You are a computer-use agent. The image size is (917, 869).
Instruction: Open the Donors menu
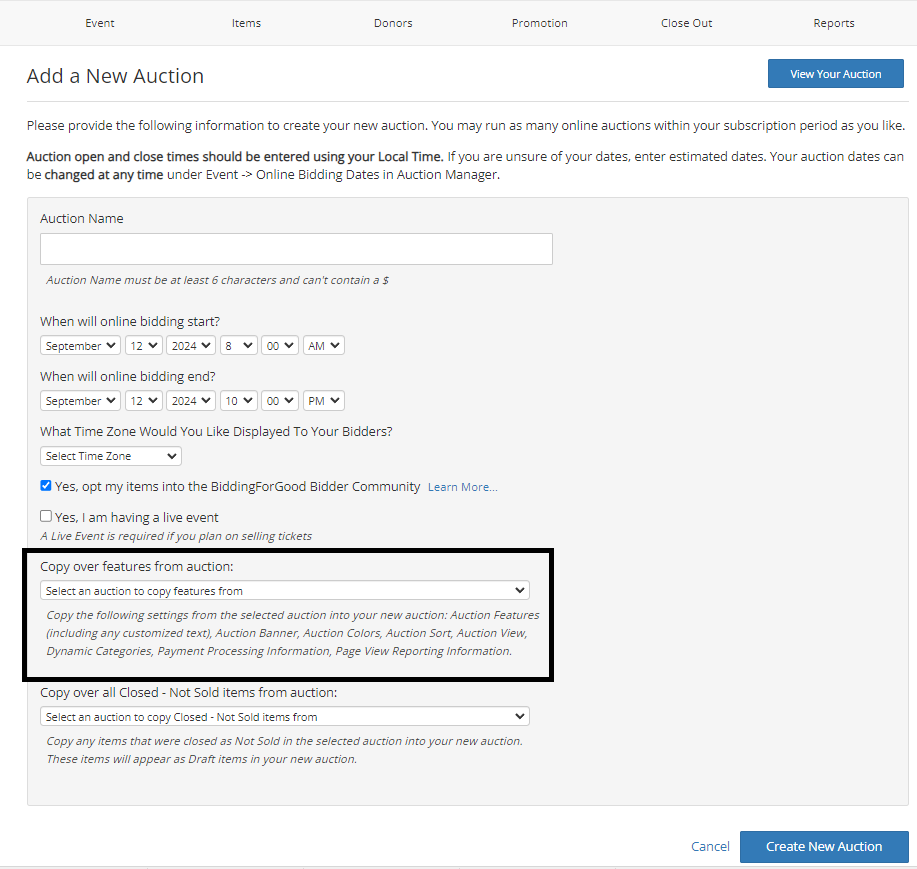click(393, 23)
